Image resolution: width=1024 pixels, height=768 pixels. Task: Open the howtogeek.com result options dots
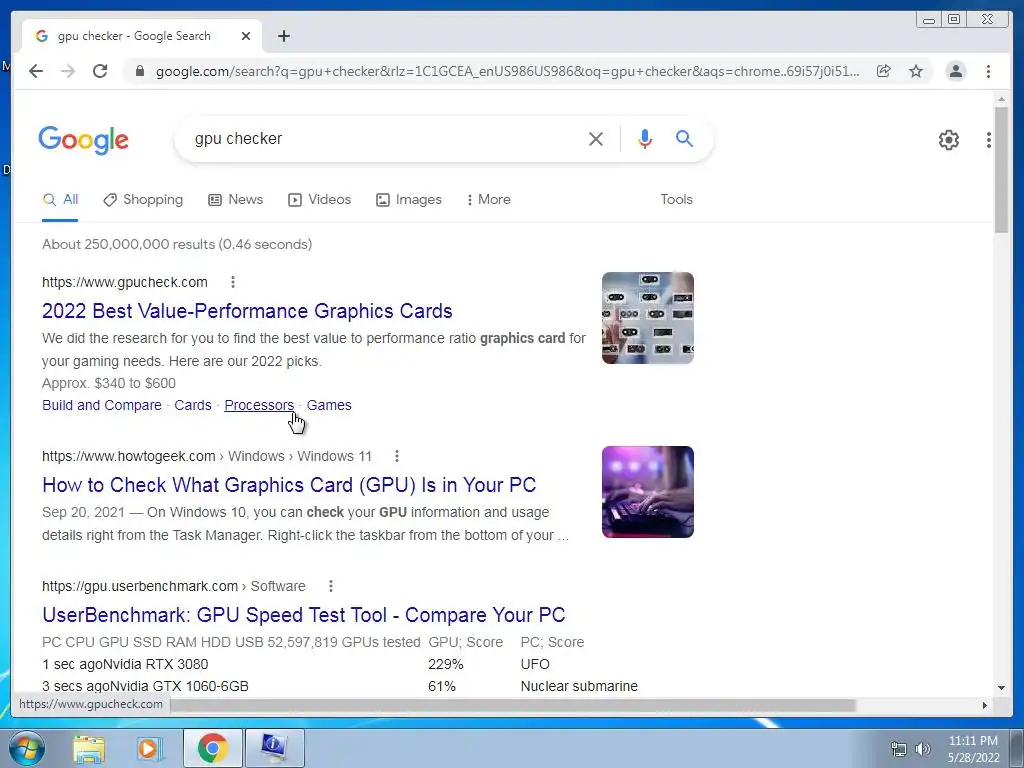[396, 456]
